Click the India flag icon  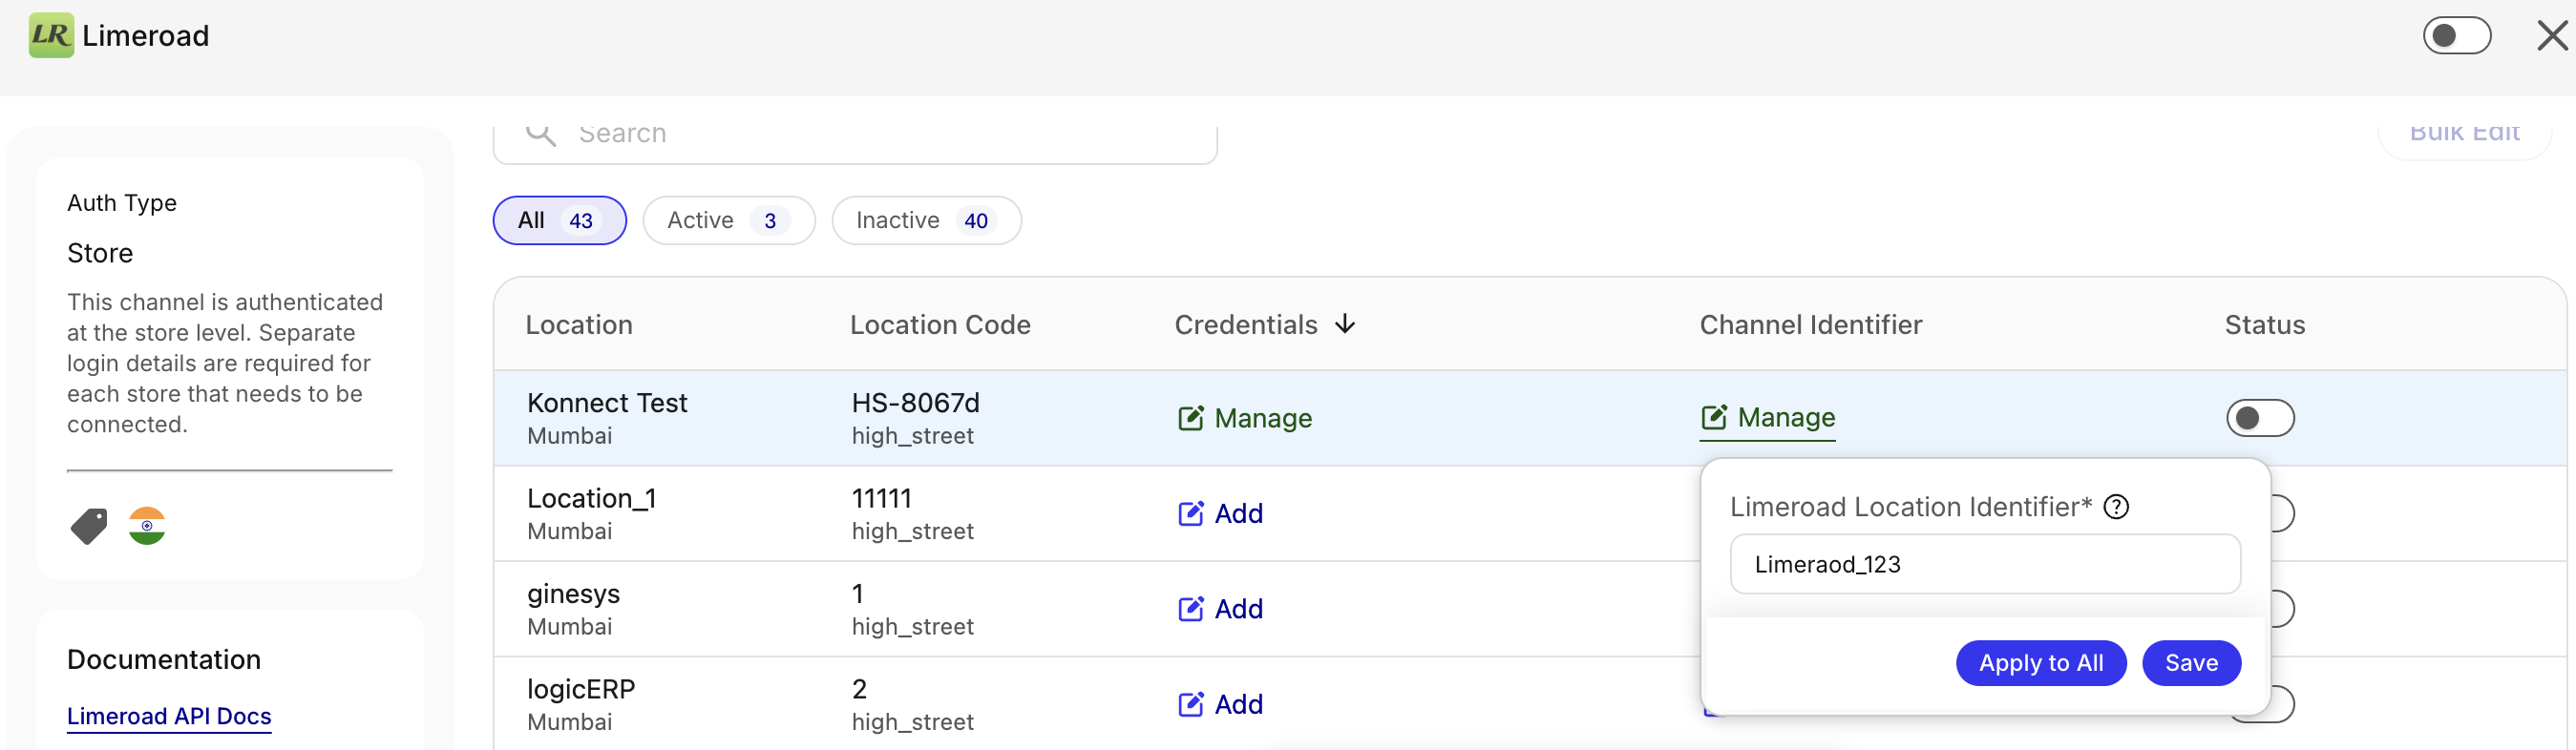pos(147,526)
